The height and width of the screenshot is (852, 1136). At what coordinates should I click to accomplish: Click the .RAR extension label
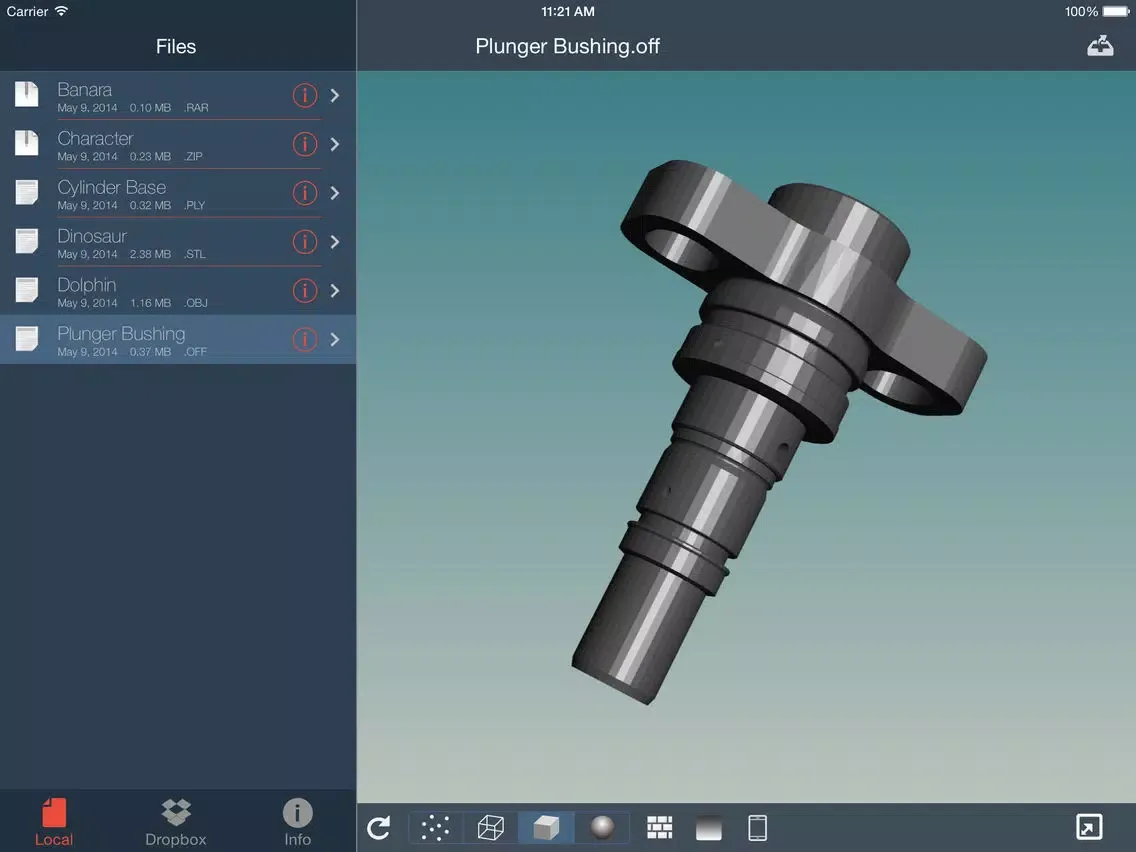click(x=196, y=108)
